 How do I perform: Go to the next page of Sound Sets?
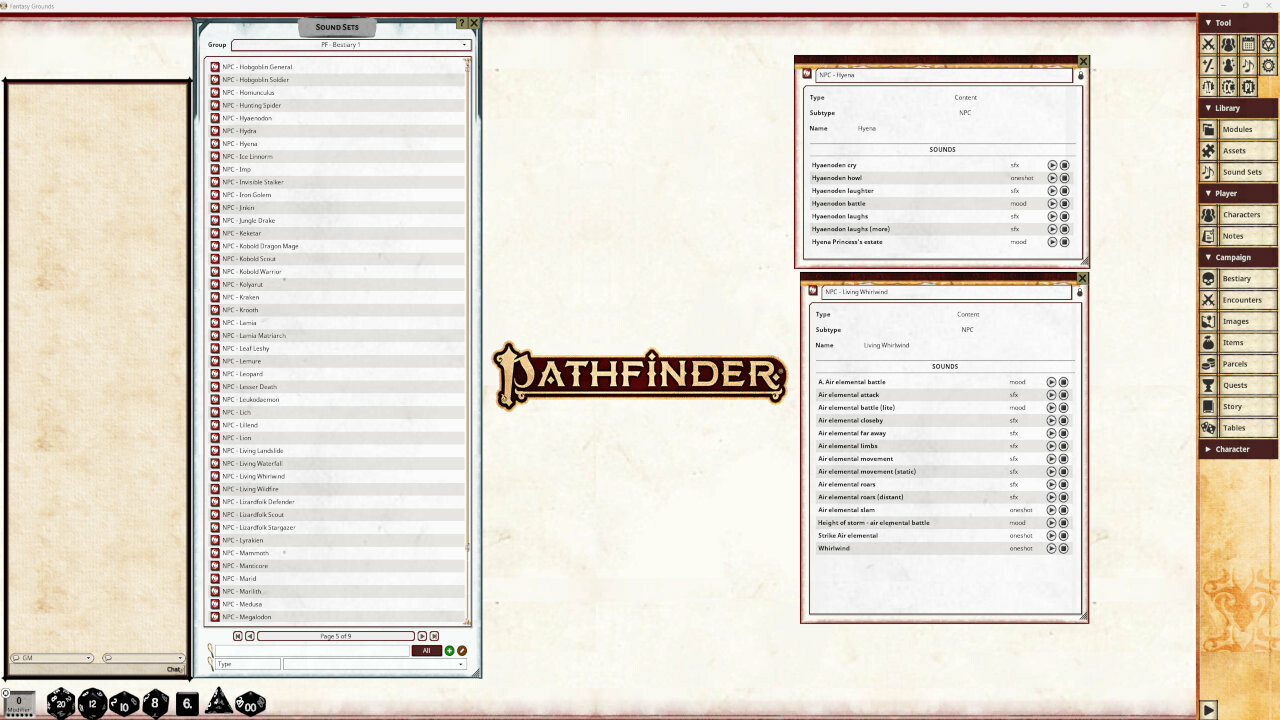(x=422, y=636)
